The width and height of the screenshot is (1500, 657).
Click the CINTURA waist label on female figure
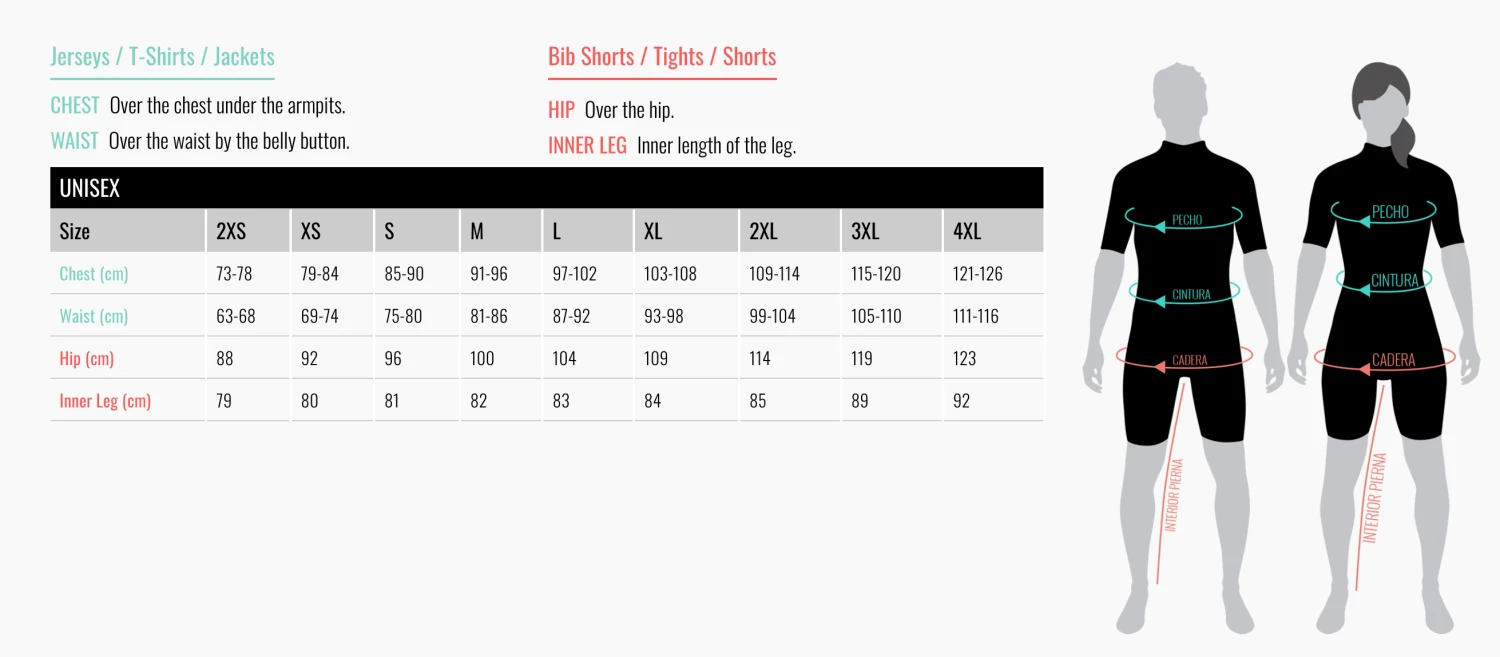click(x=1394, y=281)
